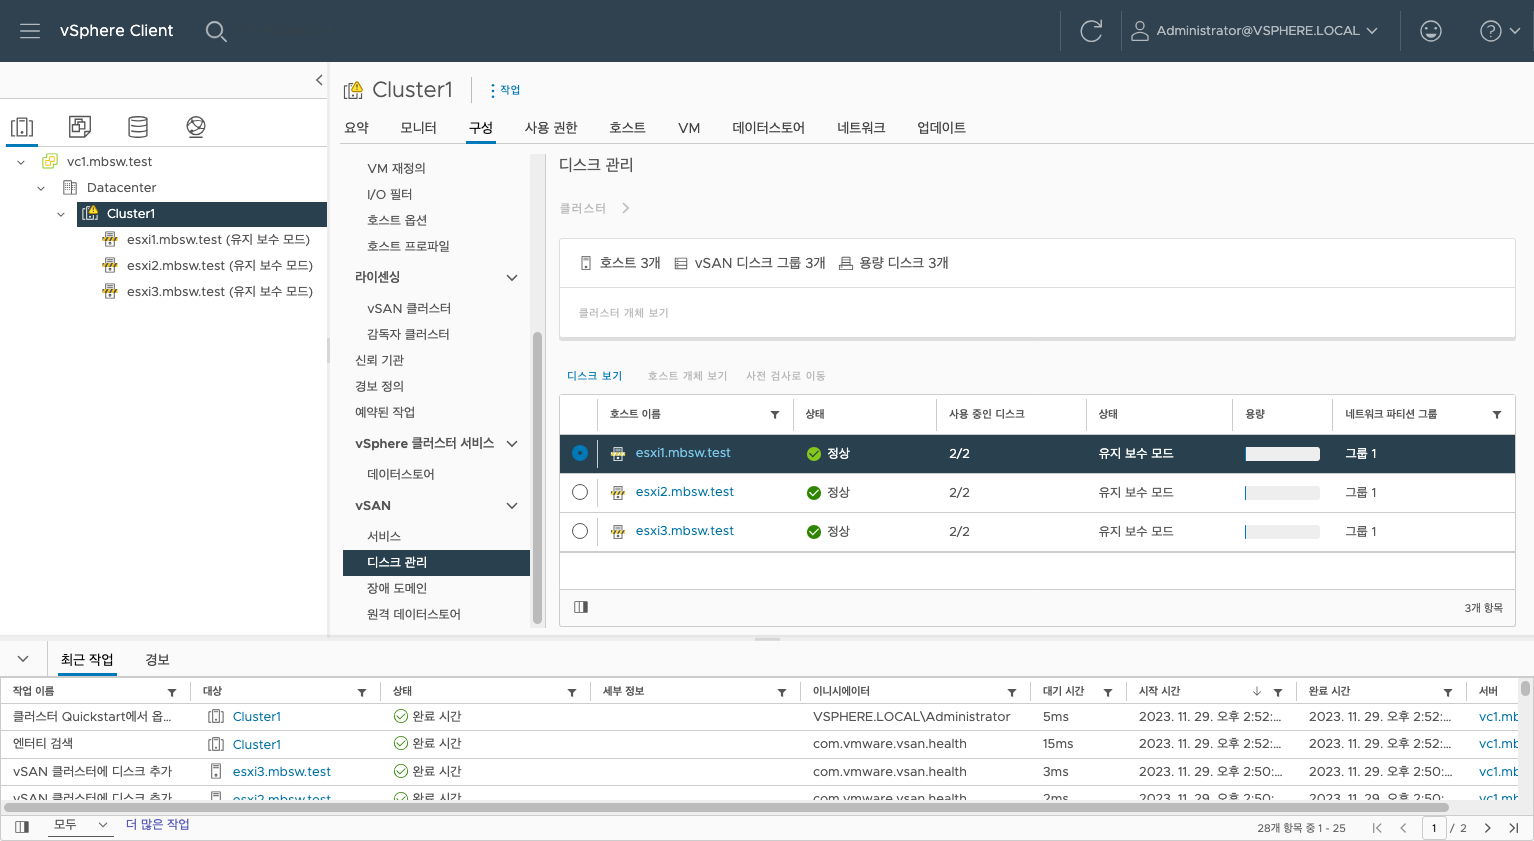Click the tasks page number input field
Viewport: 1534px width, 841px height.
pyautogui.click(x=1434, y=828)
